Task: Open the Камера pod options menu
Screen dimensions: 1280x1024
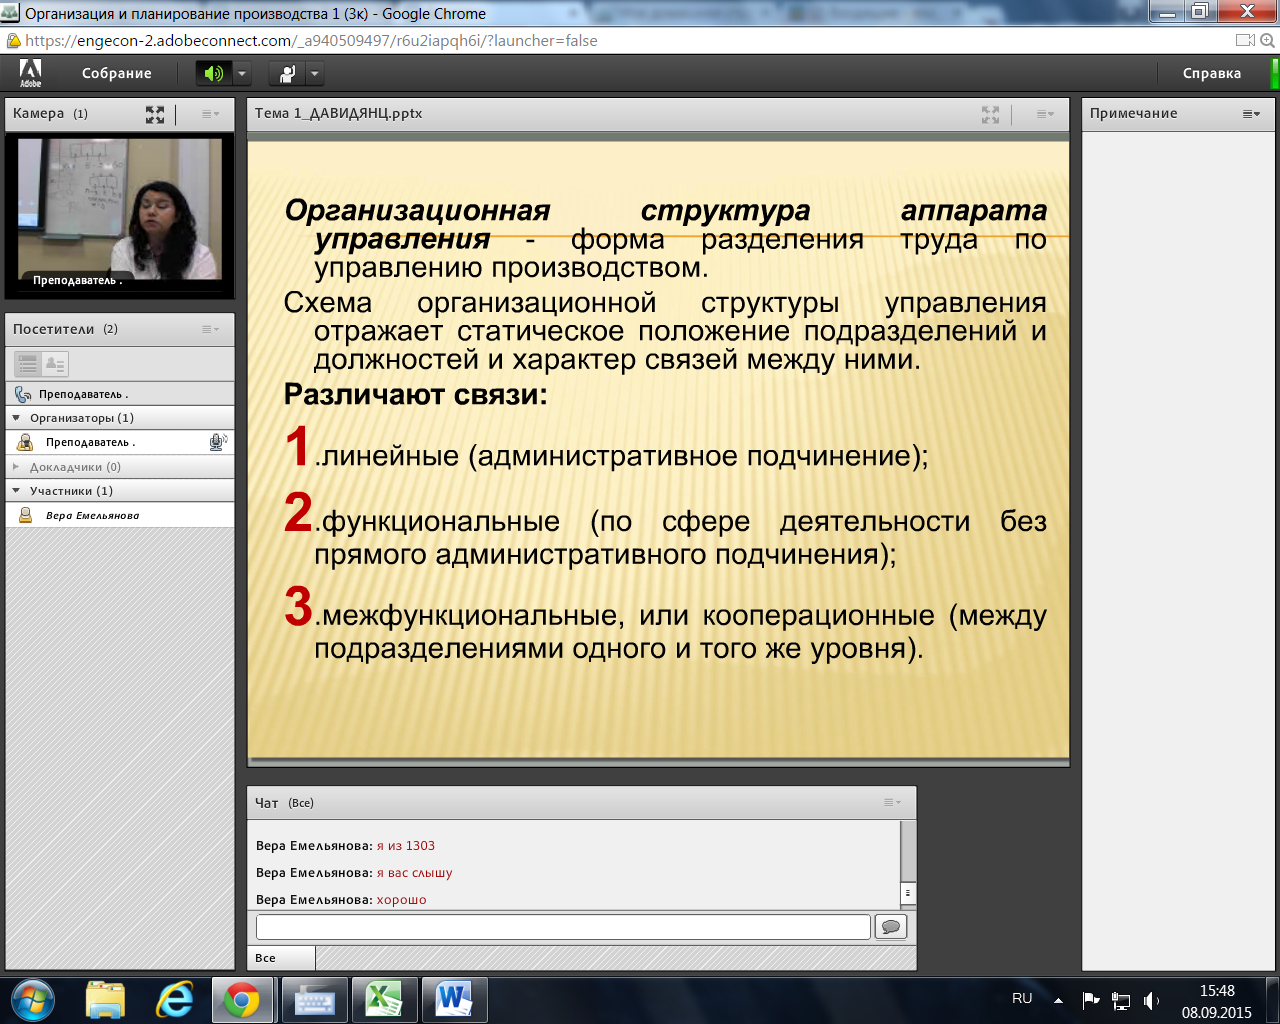Action: click(x=210, y=114)
